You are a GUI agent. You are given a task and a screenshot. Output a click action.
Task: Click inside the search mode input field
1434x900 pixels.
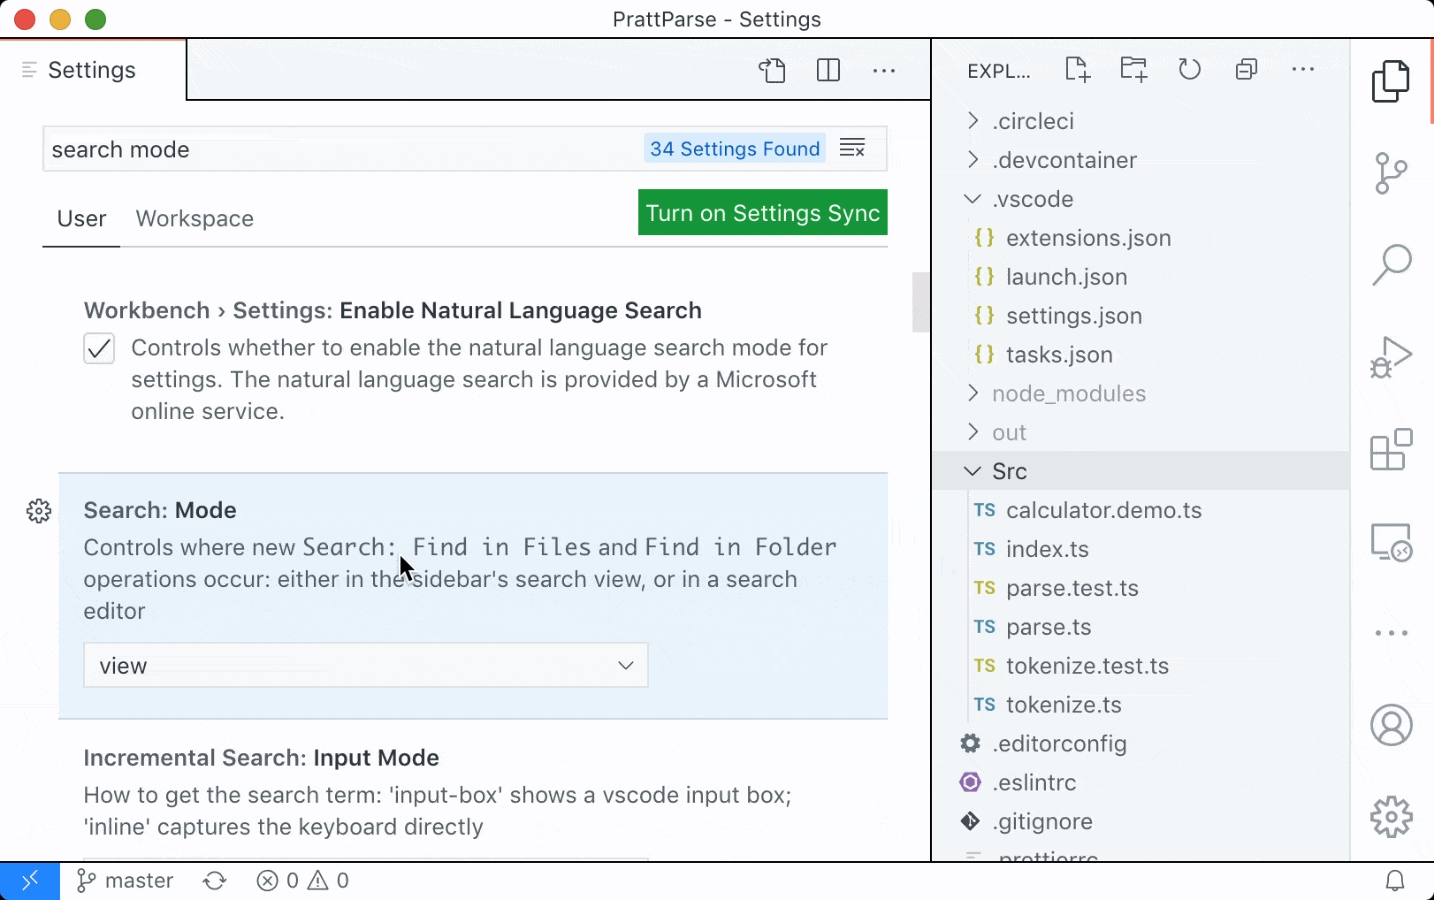(x=300, y=148)
